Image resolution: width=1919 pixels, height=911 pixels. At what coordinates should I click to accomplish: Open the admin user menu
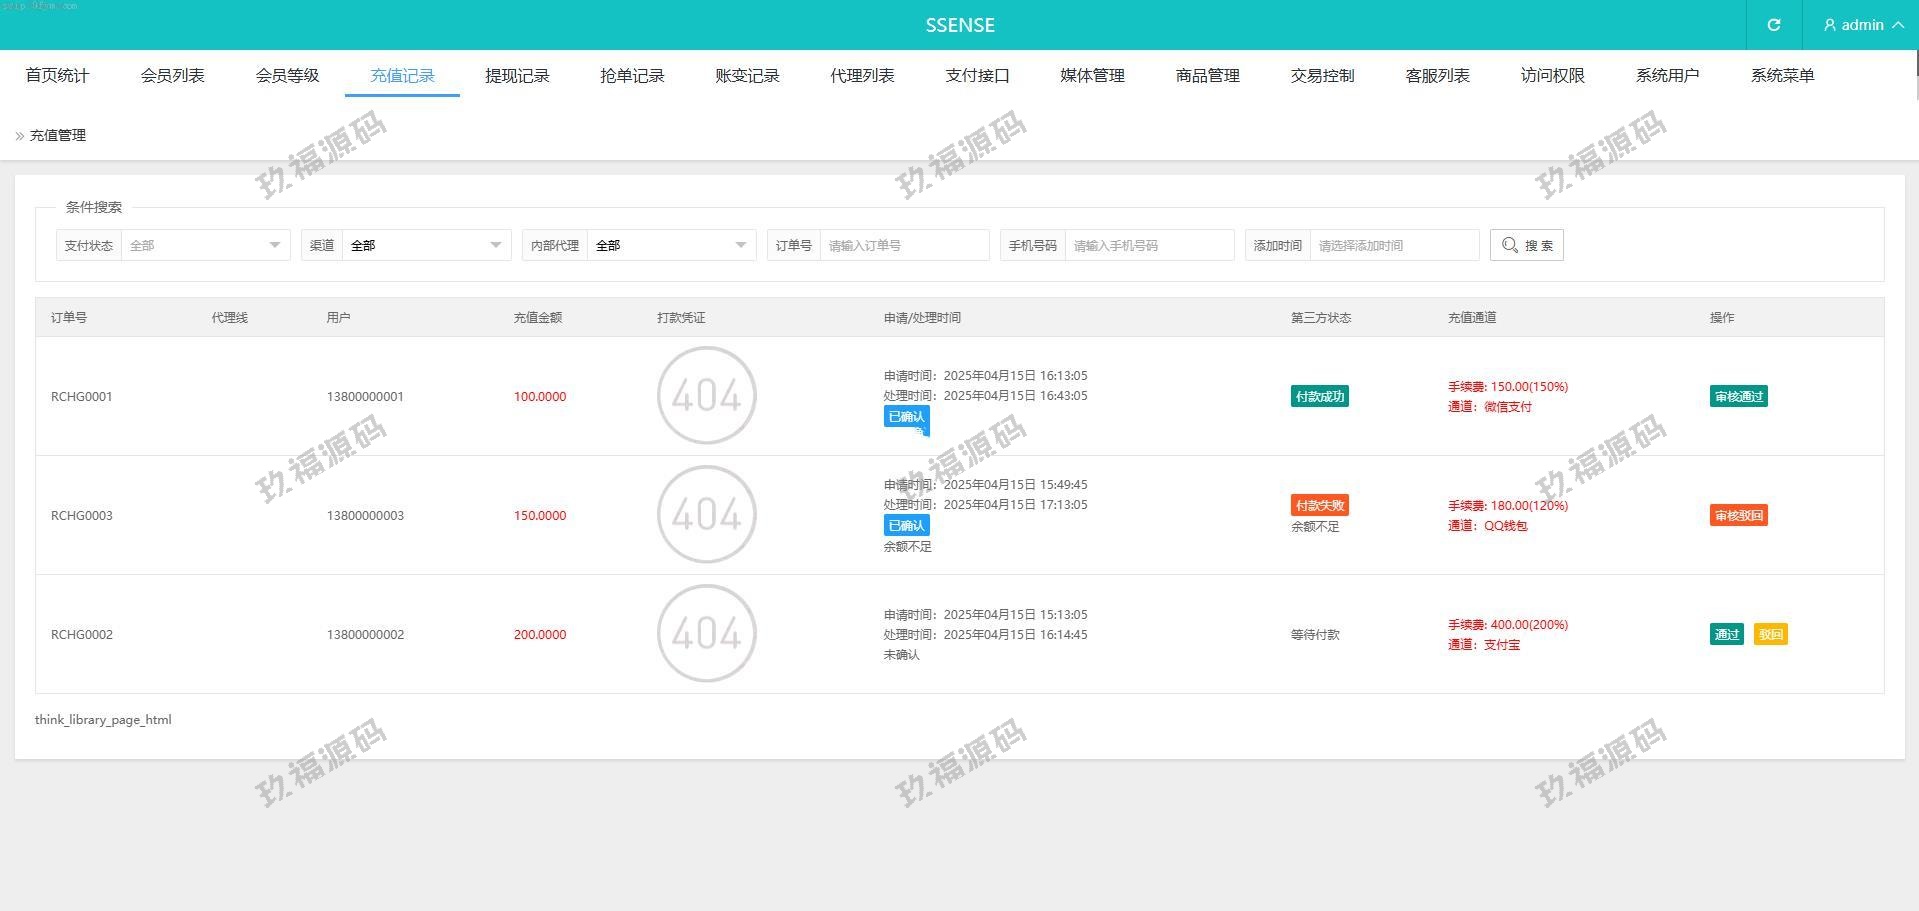click(x=1861, y=25)
